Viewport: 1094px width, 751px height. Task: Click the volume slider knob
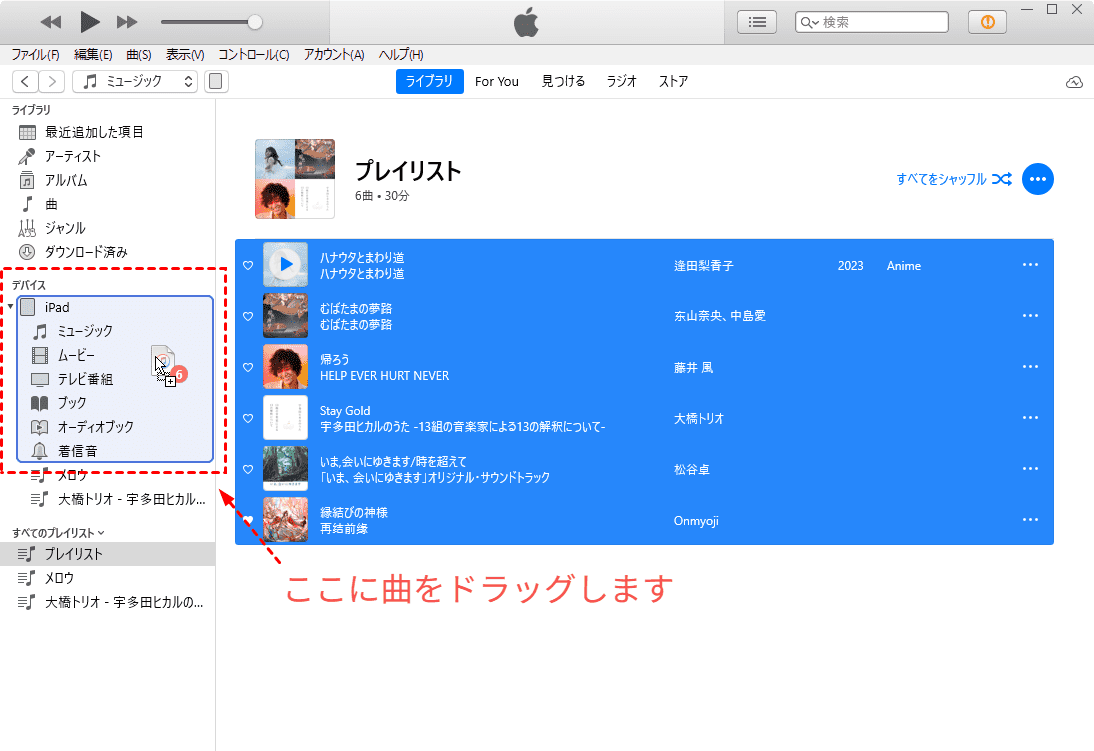(x=255, y=21)
